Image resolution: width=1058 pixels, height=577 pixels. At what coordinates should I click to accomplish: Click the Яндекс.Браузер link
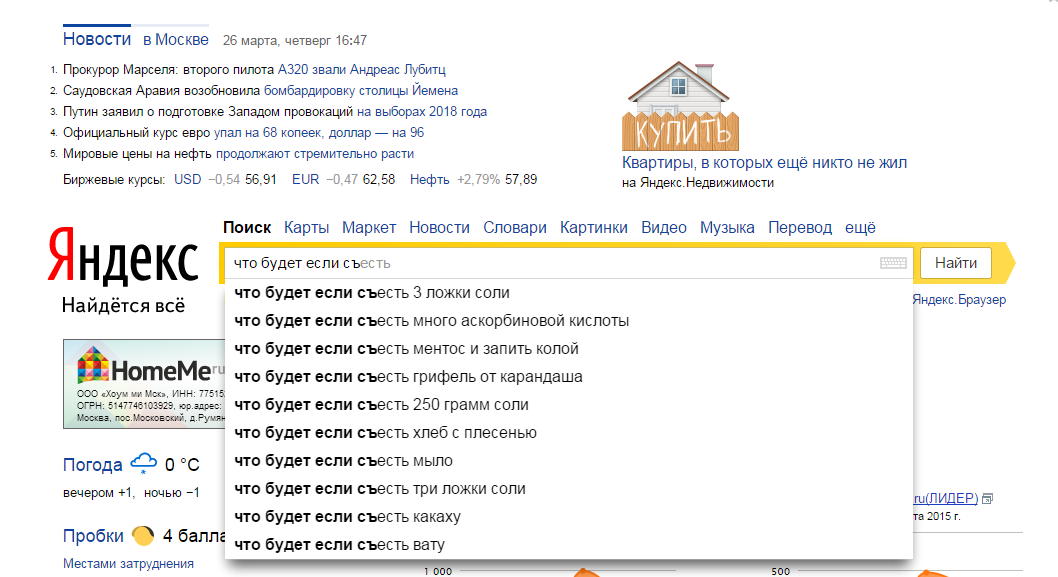(x=959, y=300)
